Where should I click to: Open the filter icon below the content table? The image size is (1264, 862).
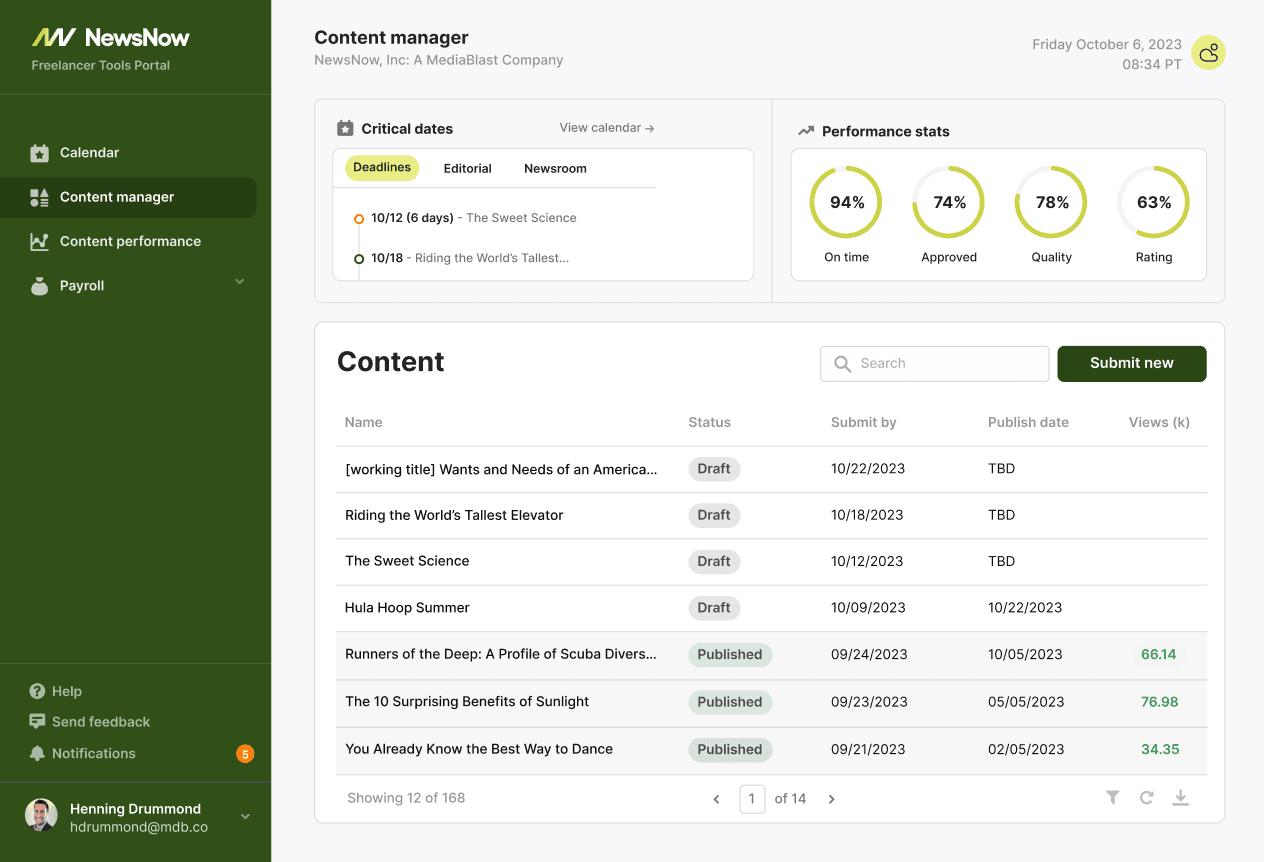click(x=1113, y=798)
